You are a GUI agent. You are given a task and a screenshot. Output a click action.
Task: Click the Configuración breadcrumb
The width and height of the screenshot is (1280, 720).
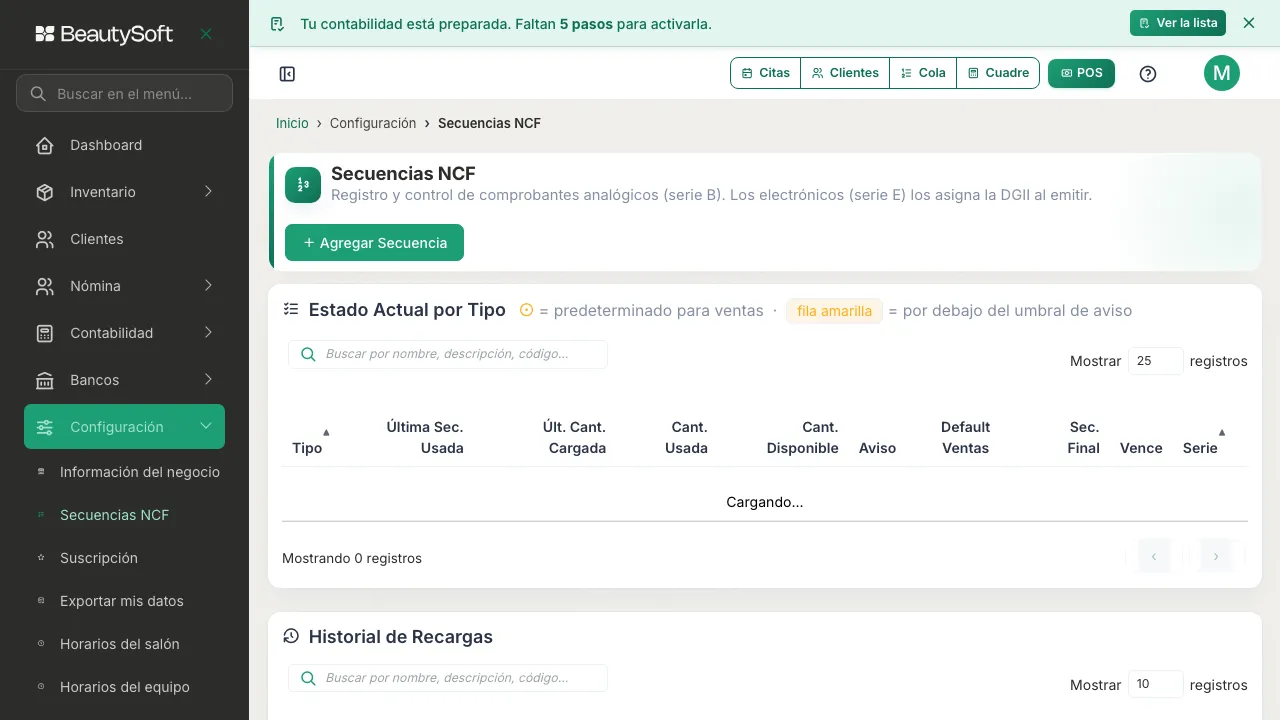pos(373,123)
